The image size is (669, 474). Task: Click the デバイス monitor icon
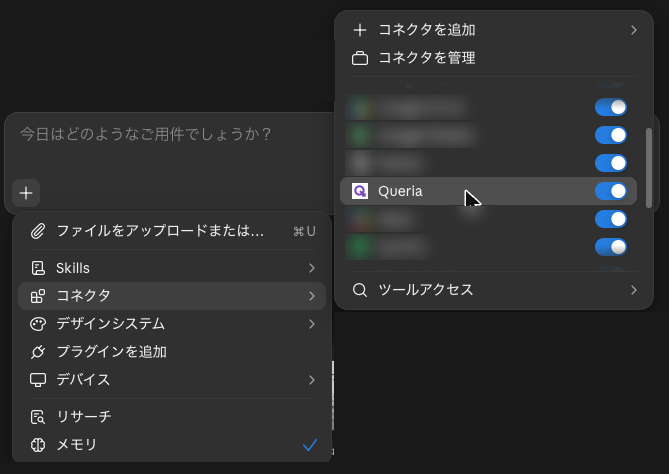(x=38, y=380)
